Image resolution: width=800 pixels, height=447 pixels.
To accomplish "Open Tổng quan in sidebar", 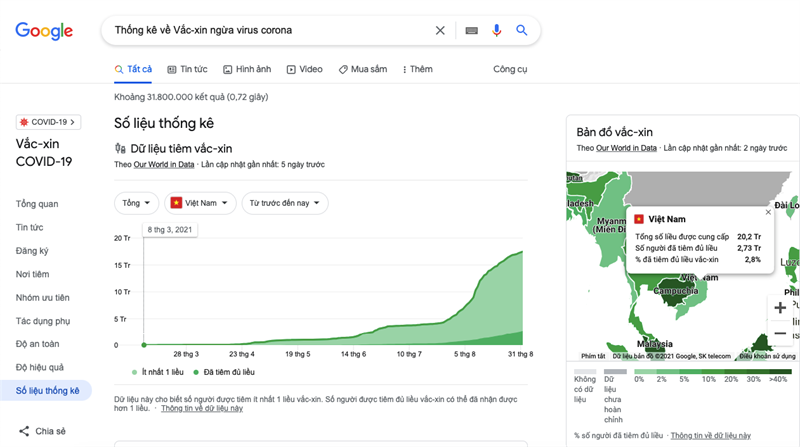I will click(37, 204).
